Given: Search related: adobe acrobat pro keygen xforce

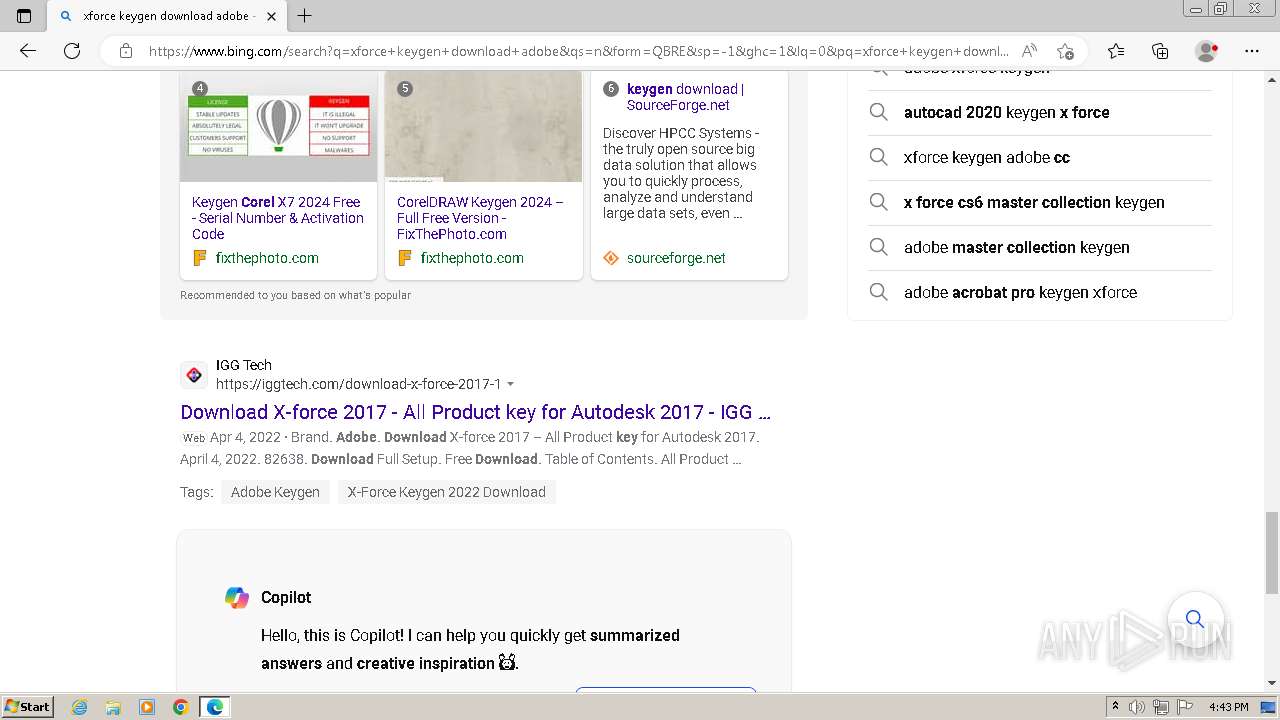Looking at the screenshot, I should [1020, 292].
